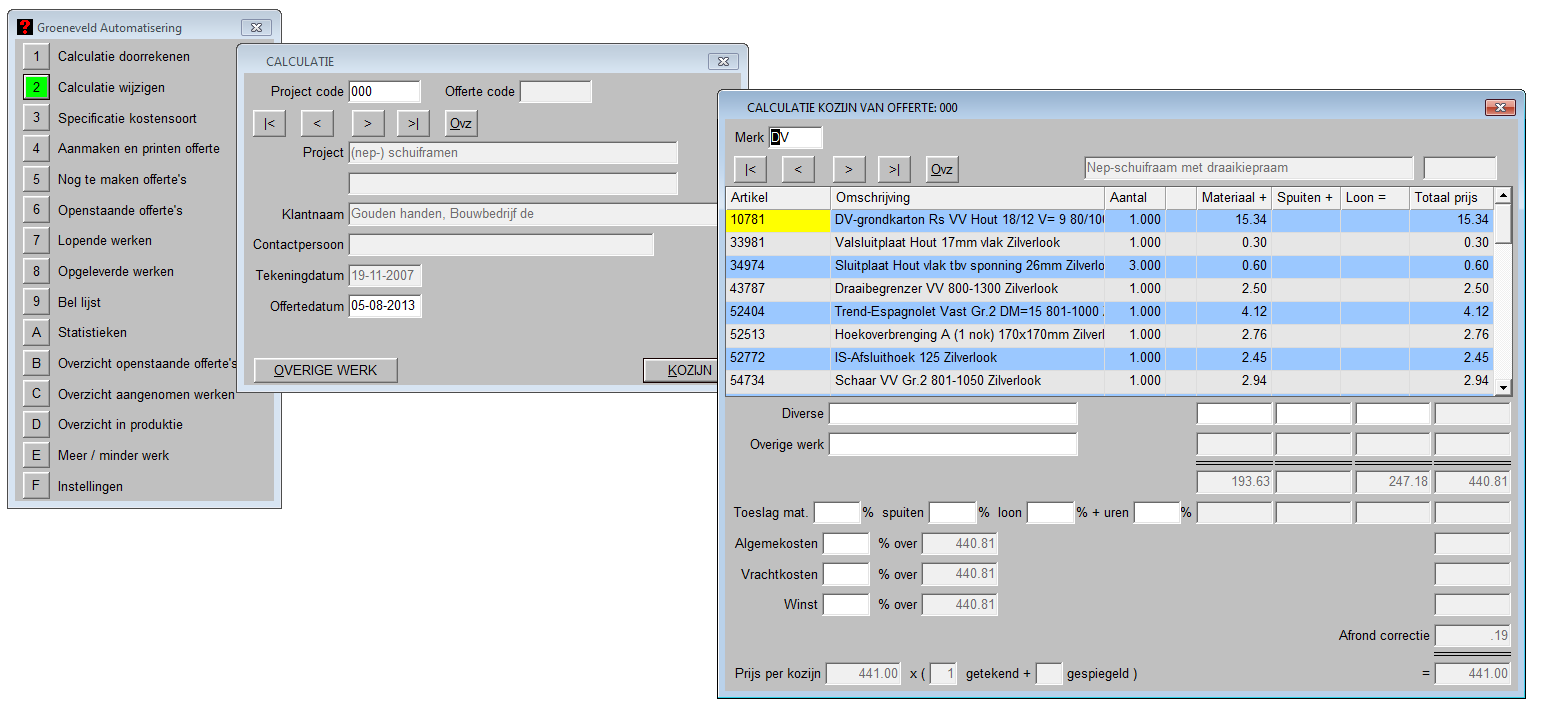This screenshot has height=711, width=1542.
Task: Click the OVERIGE WERK button
Action: 325,370
